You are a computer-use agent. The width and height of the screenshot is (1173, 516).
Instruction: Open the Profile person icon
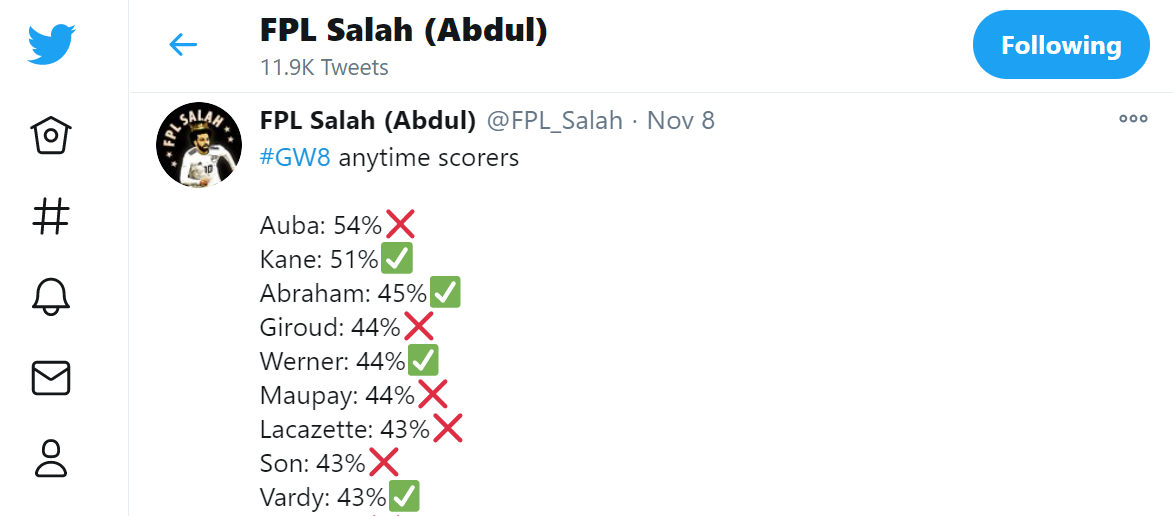(x=51, y=458)
